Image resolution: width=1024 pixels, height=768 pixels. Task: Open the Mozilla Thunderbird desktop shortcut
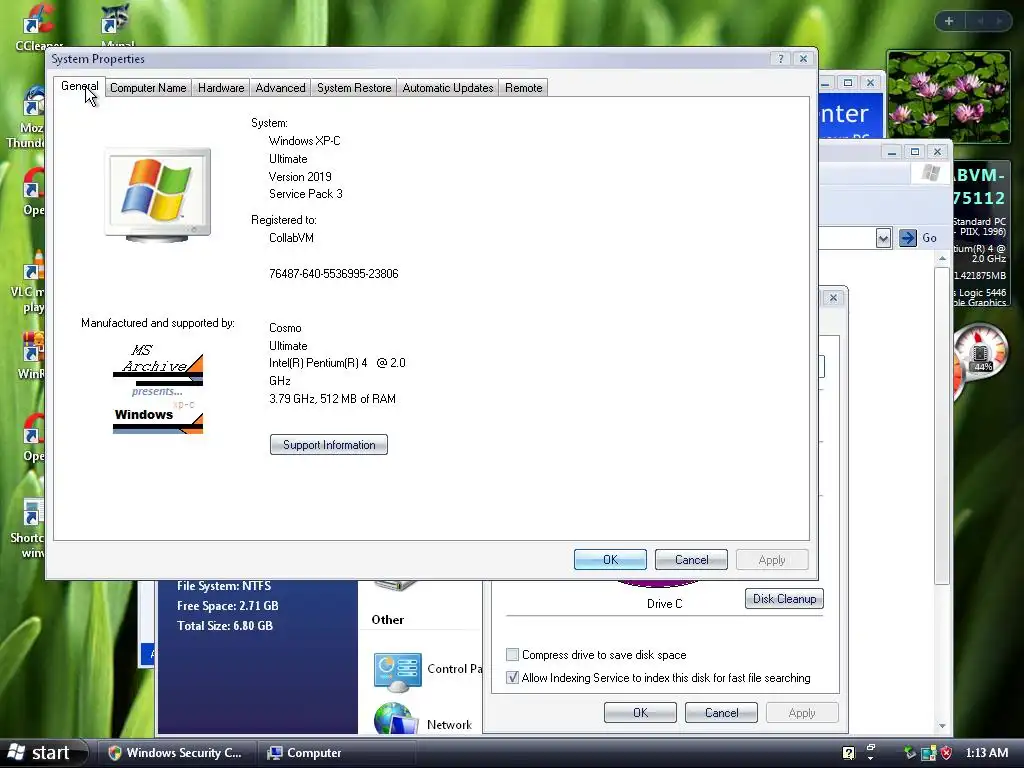click(29, 118)
